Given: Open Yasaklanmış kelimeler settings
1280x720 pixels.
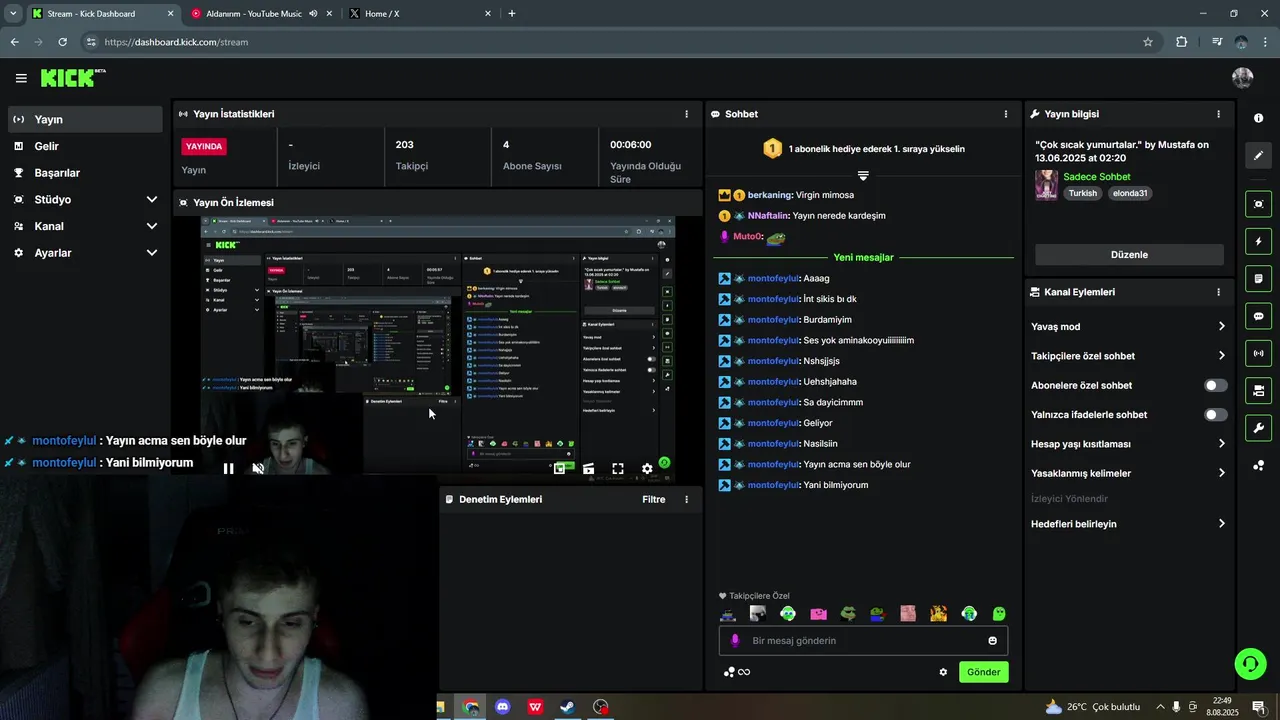Looking at the screenshot, I should tap(1128, 473).
